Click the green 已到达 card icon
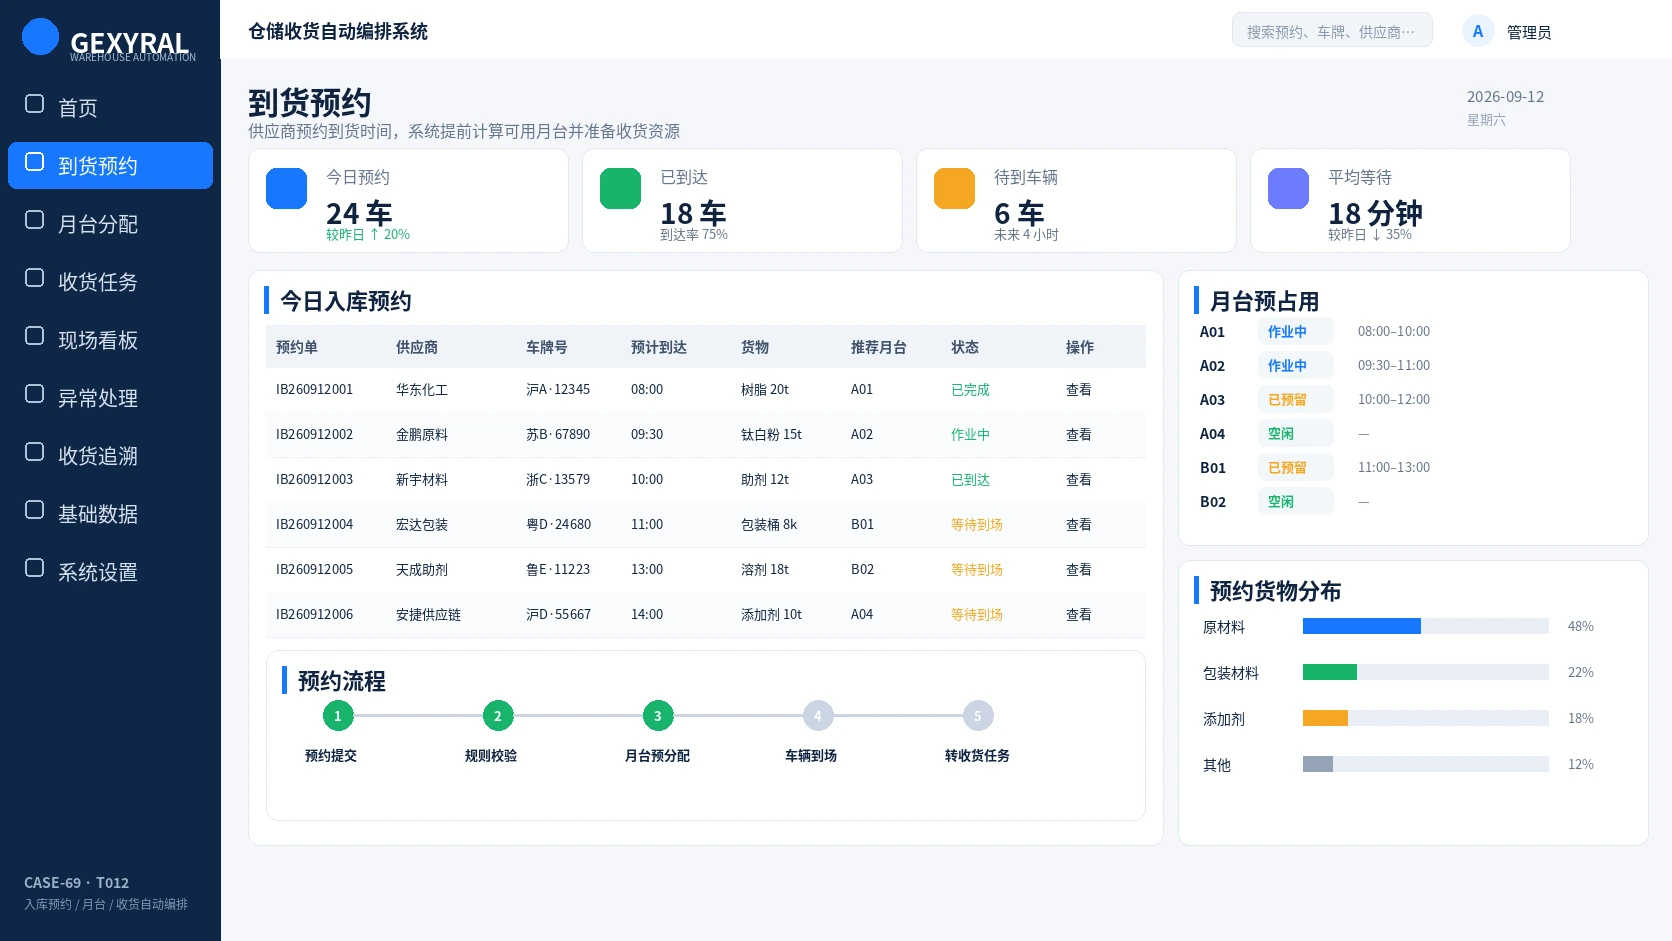The height and width of the screenshot is (941, 1672). click(x=620, y=189)
